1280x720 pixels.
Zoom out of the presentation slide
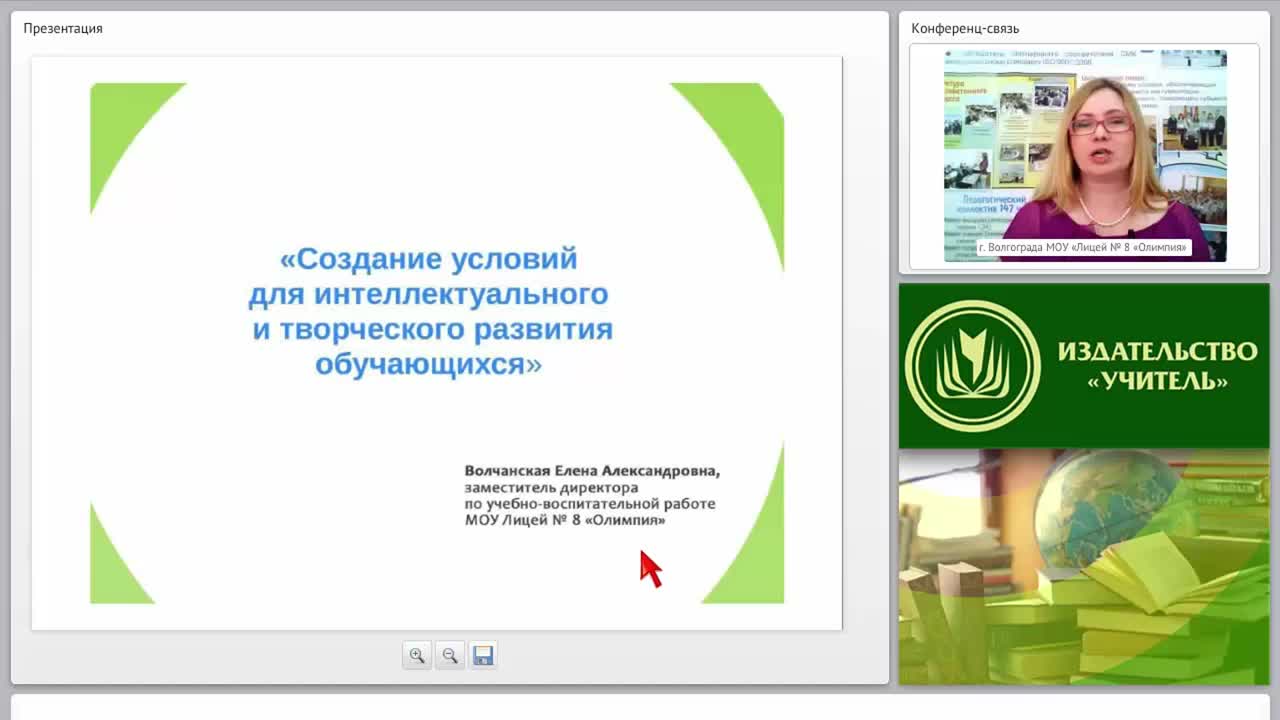450,655
